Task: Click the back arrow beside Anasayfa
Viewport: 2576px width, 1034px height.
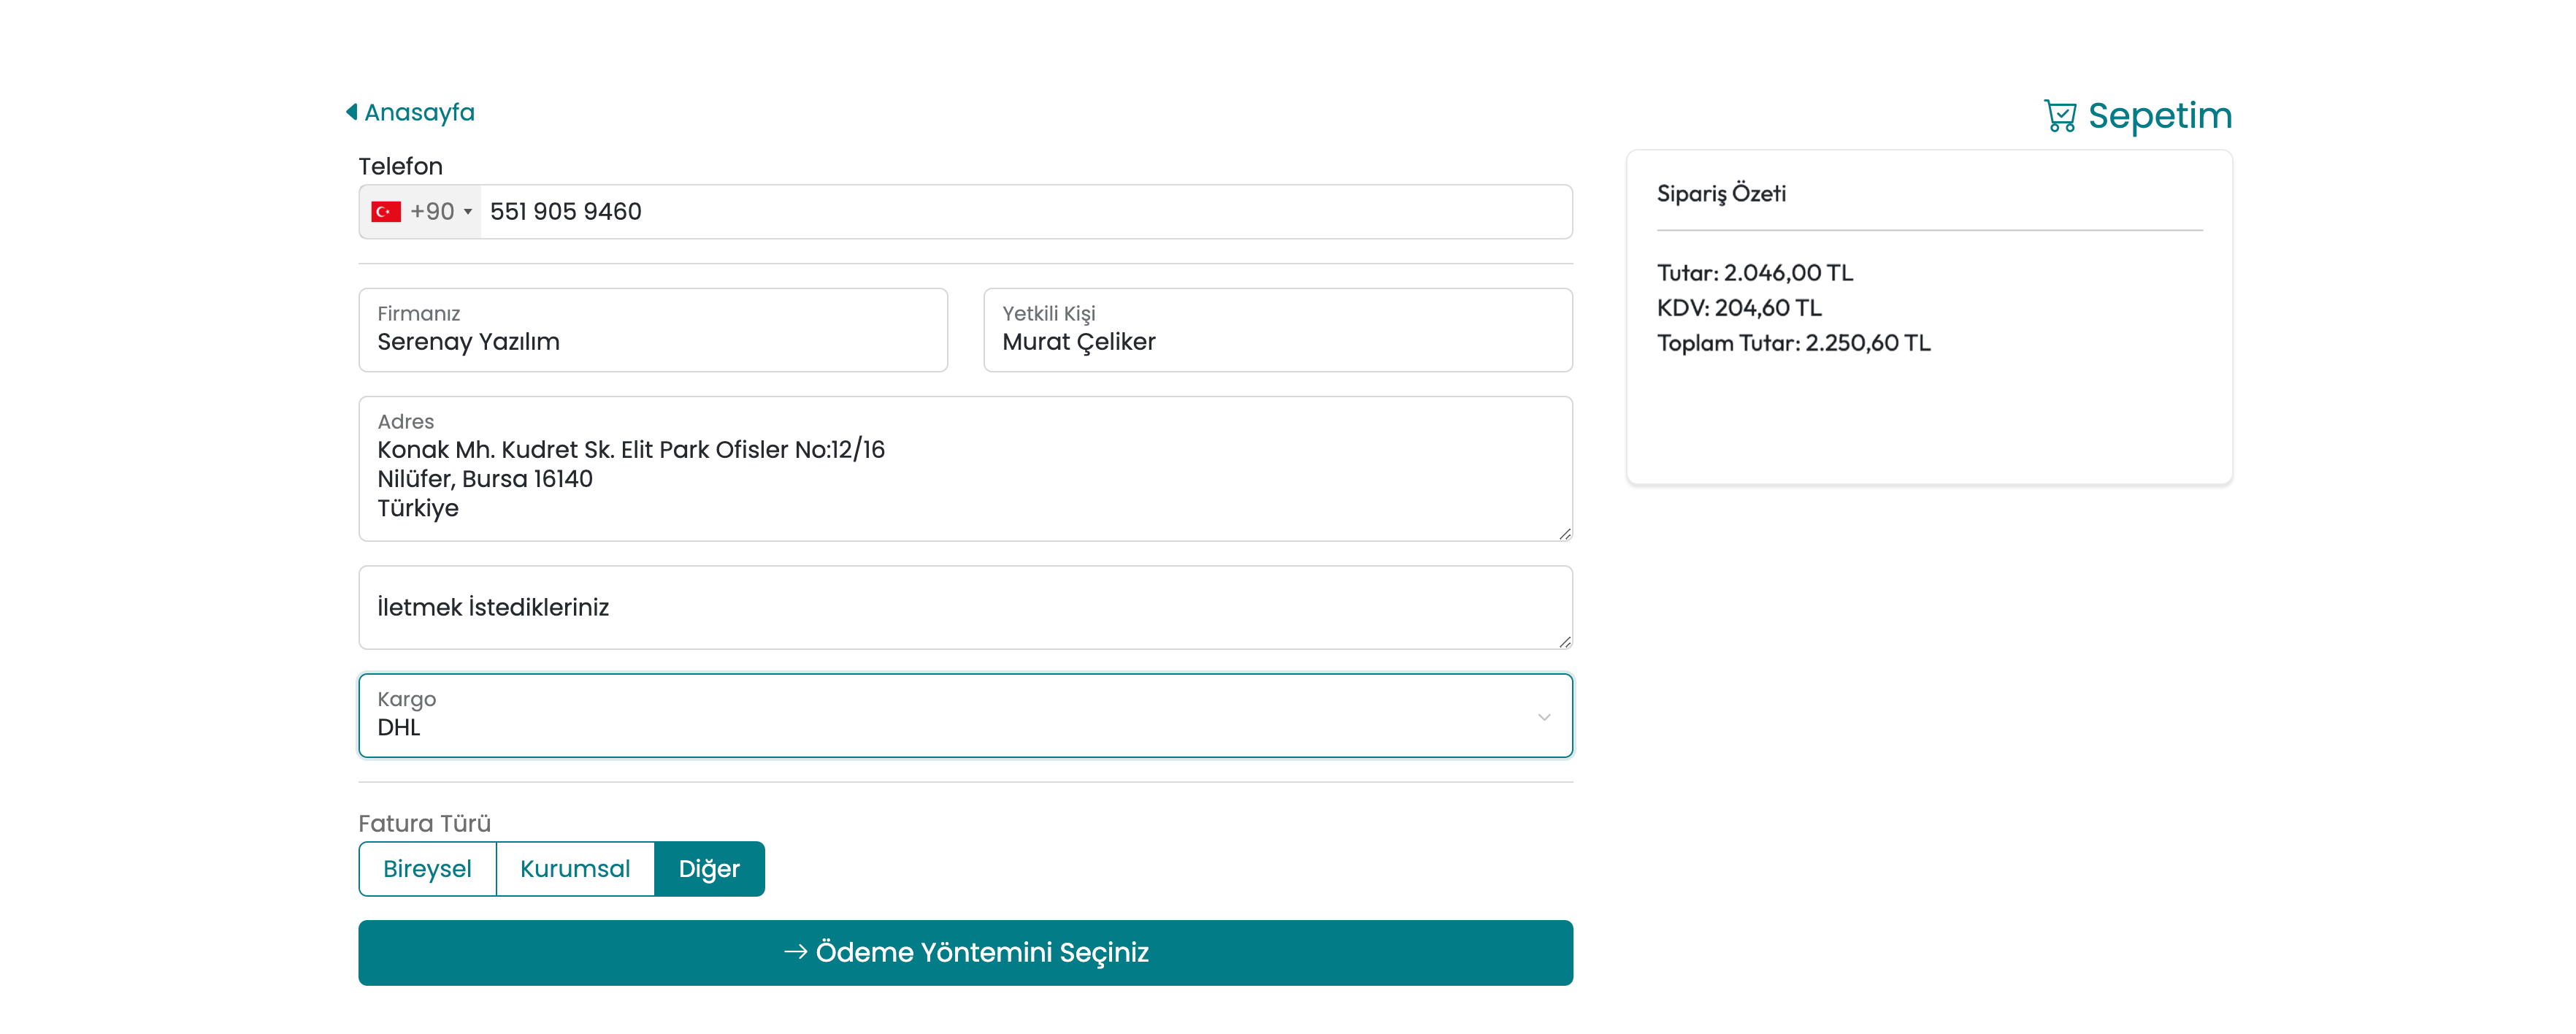Action: click(351, 112)
